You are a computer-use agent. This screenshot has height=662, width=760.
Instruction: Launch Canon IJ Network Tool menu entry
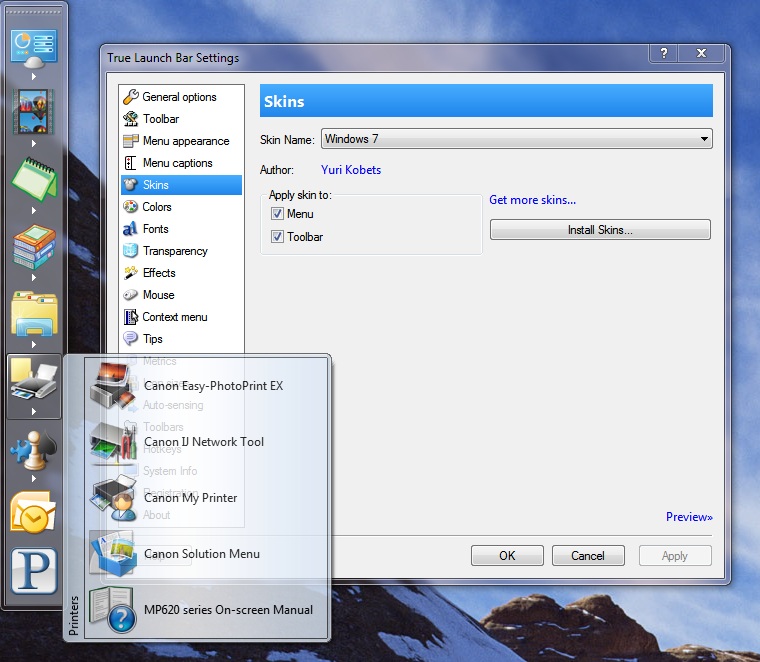click(206, 441)
